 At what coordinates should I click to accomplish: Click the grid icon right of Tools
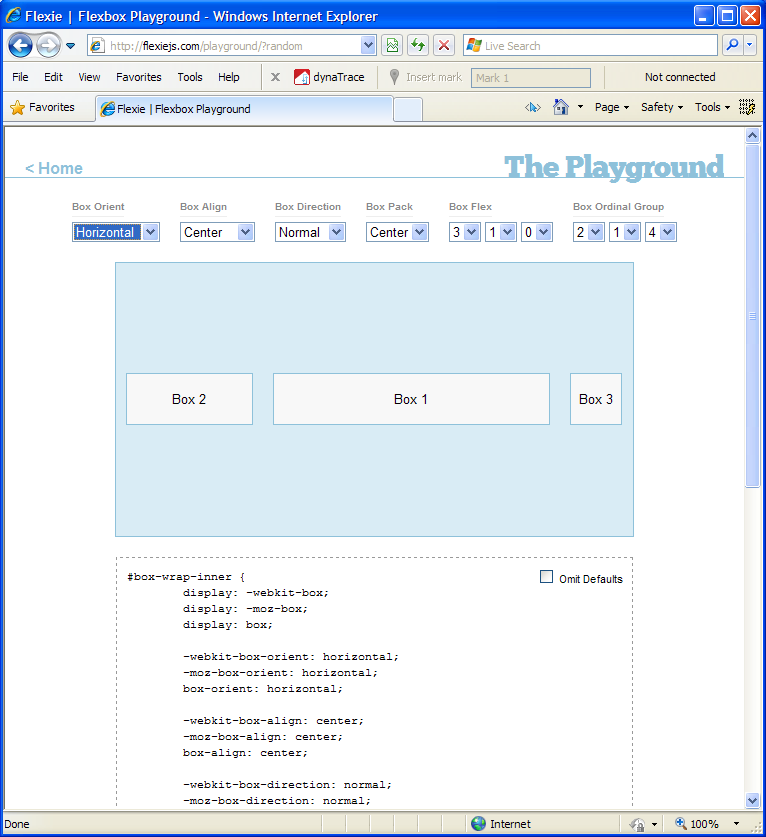click(x=747, y=107)
